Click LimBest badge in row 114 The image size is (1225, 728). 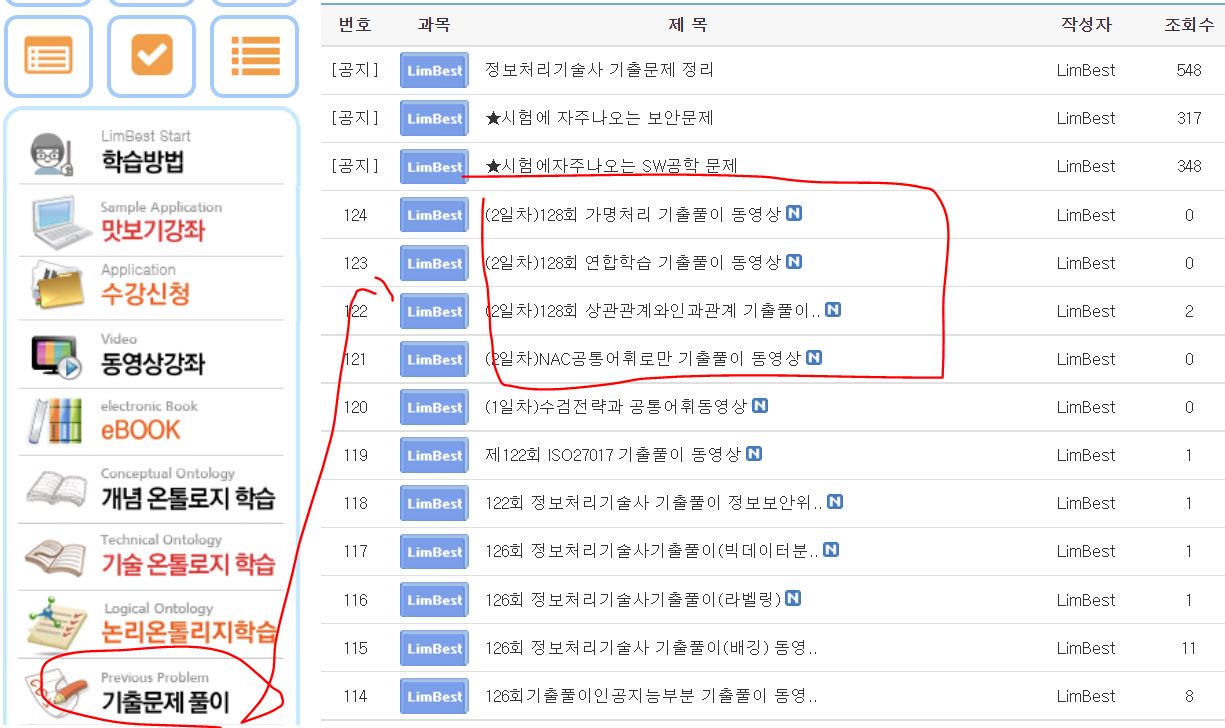[x=434, y=696]
